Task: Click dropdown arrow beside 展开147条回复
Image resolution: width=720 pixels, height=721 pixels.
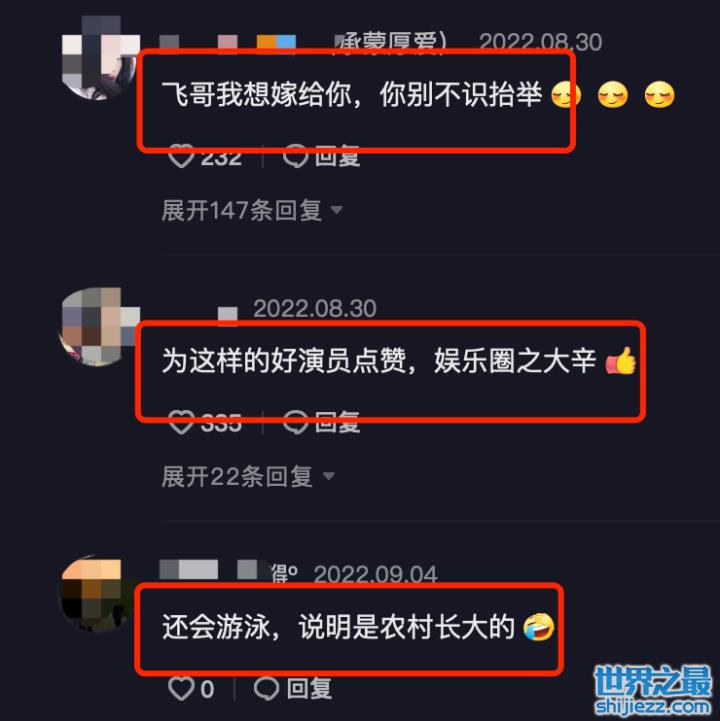Action: [x=337, y=210]
